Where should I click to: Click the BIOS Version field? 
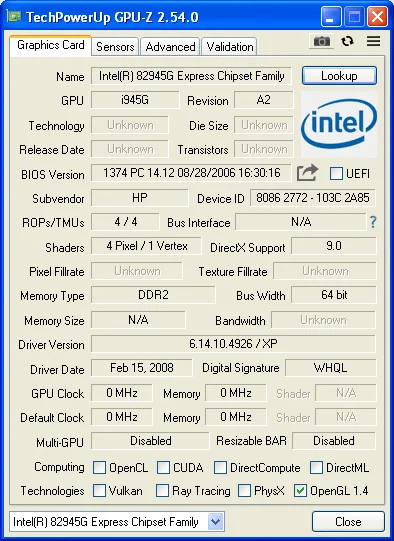[x=191, y=173]
